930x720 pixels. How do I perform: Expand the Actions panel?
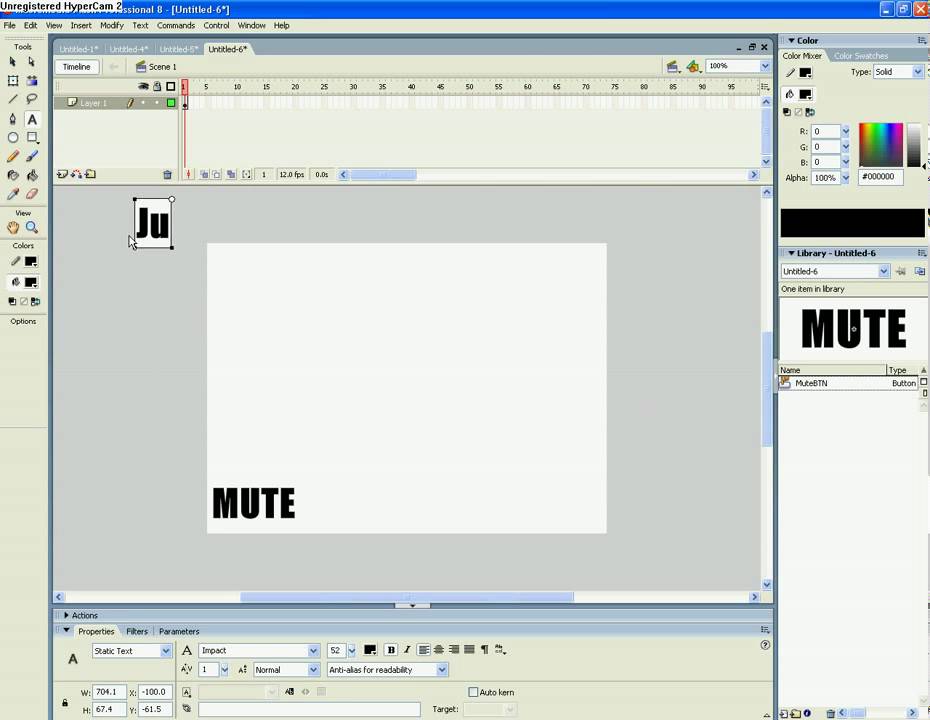click(66, 616)
